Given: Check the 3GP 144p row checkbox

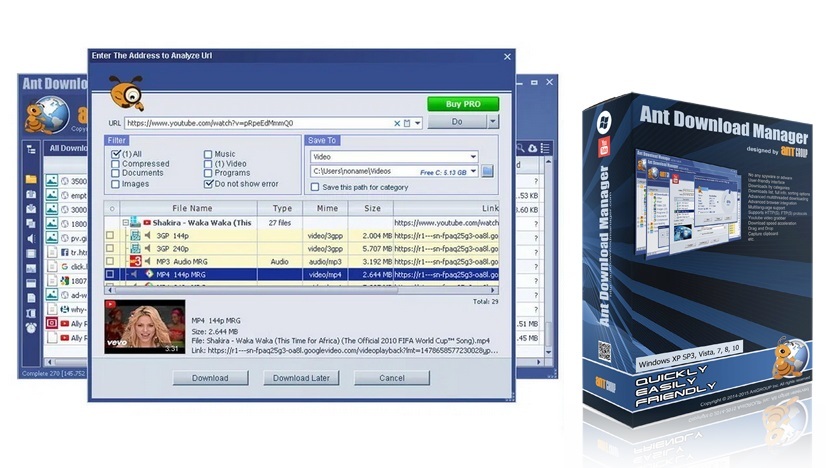Looking at the screenshot, I should [x=110, y=235].
